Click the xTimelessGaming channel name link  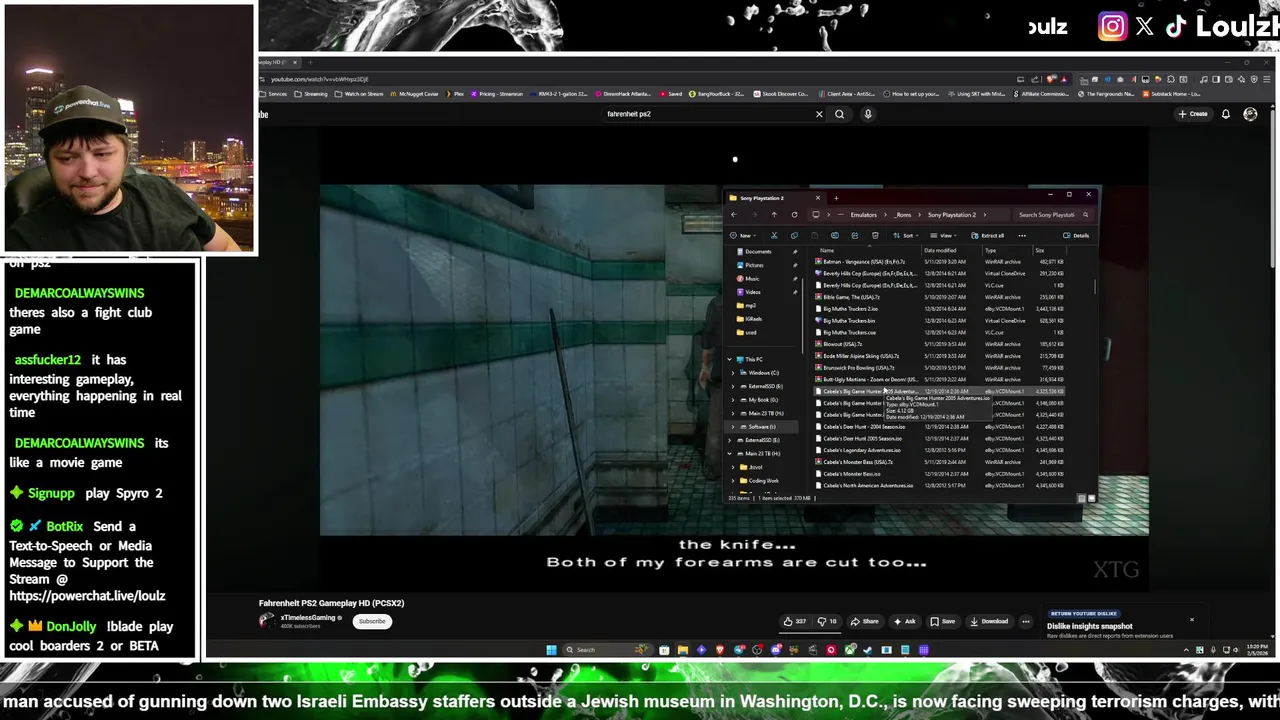tap(308, 618)
